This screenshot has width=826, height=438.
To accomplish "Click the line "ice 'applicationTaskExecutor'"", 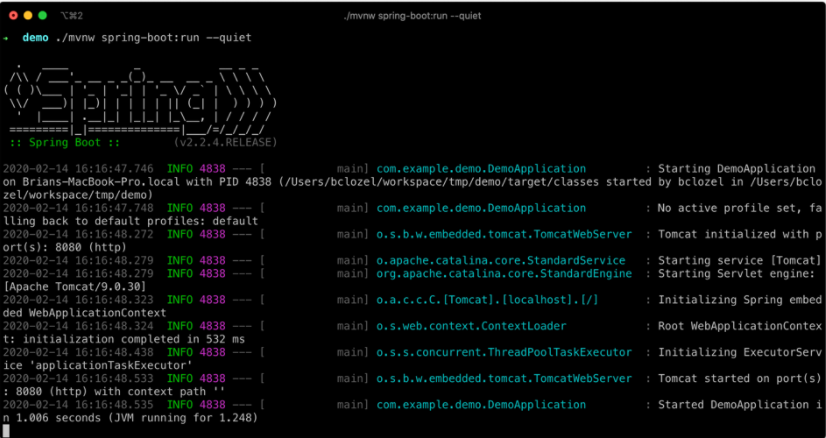I will 97,365.
